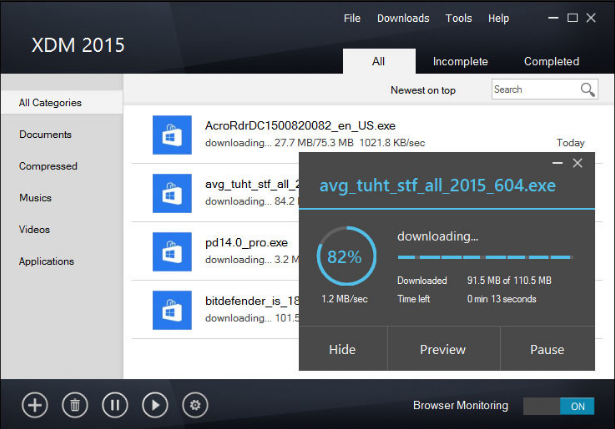Screen dimensions: 615x429
Task: Click the avg_tuht_stf_all_2015_604.exe dialog title
Action: point(437,185)
